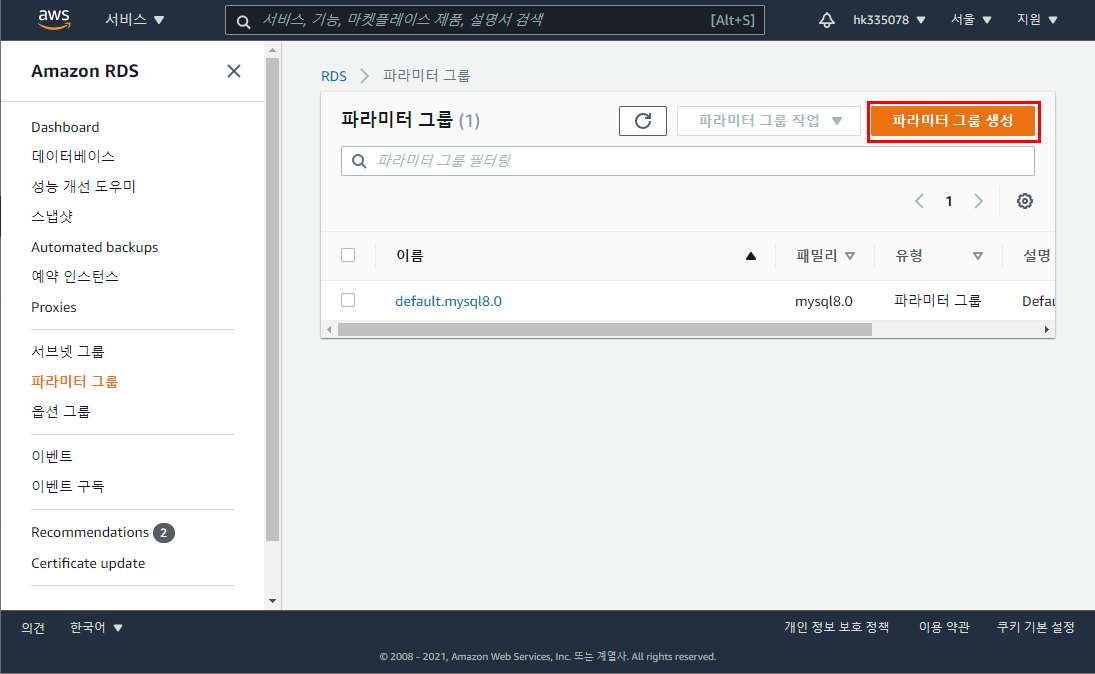Open 이용 약관 footer link
The width and height of the screenshot is (1095, 674).
[944, 627]
